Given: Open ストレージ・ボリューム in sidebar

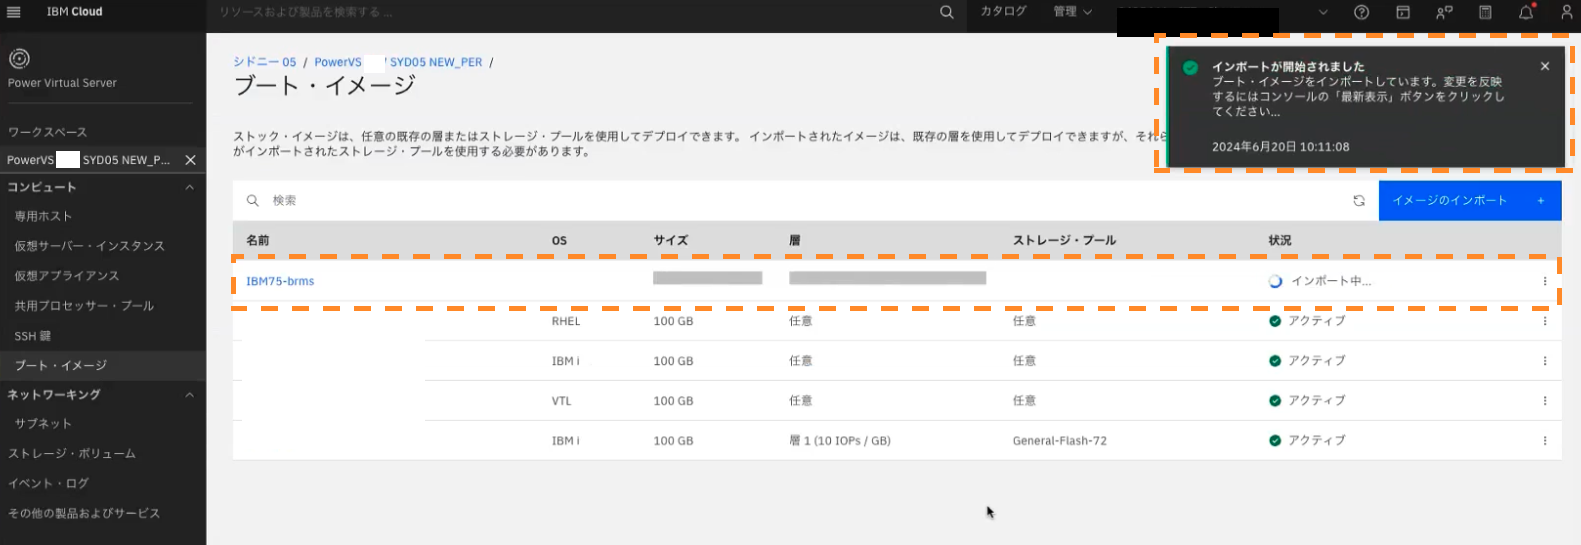Looking at the screenshot, I should coord(71,454).
